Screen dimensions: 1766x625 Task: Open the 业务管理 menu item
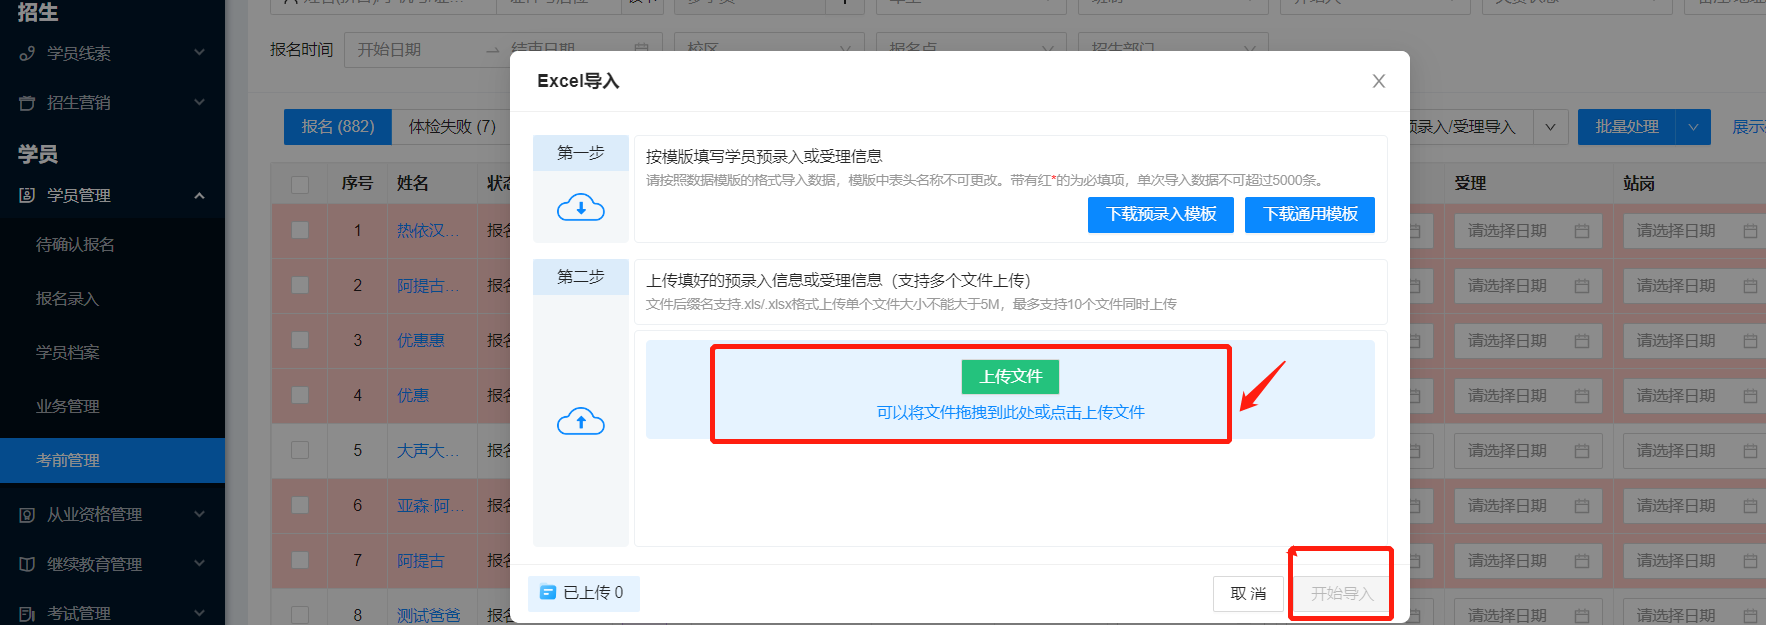(67, 406)
